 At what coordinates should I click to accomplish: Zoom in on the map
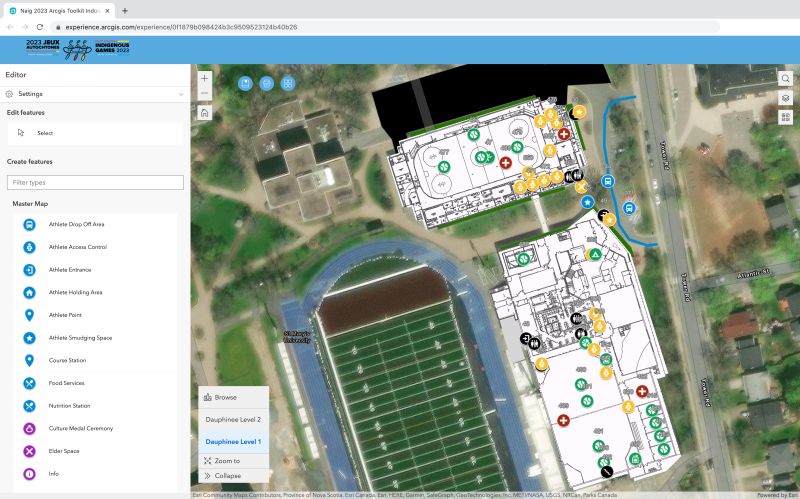[204, 77]
